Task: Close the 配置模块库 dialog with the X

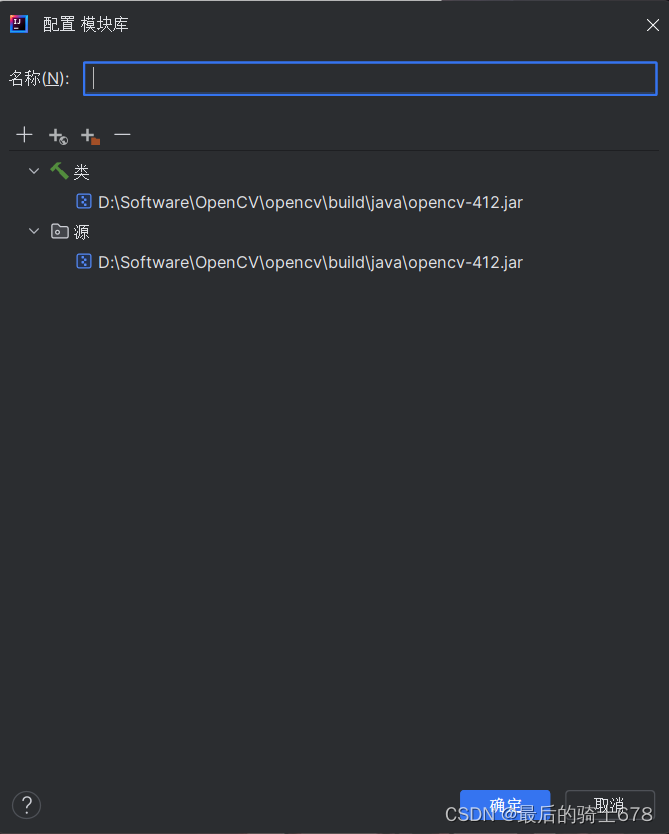Action: (x=652, y=24)
